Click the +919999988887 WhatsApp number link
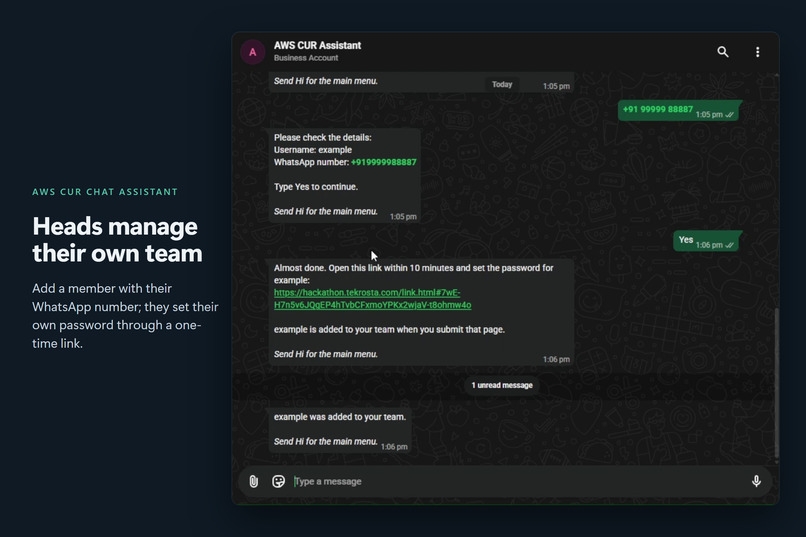 383,162
